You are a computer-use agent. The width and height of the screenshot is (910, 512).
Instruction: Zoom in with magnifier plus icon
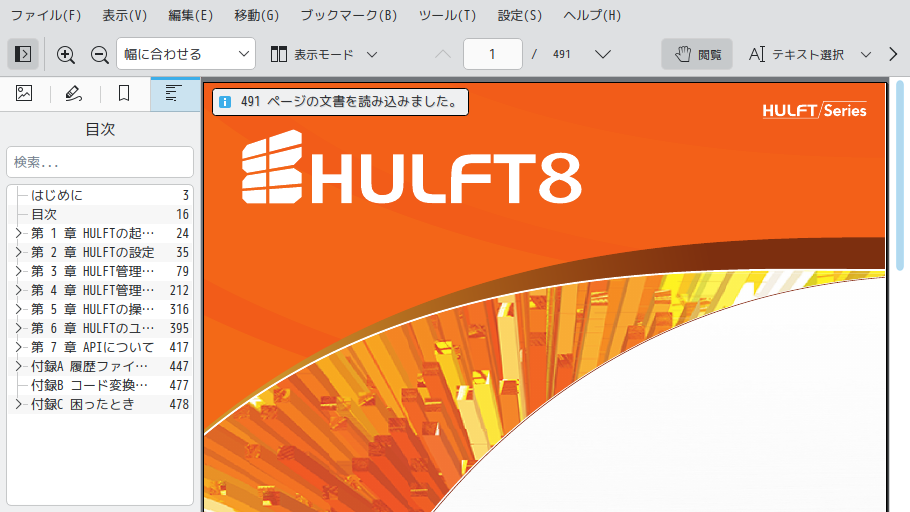pos(66,55)
